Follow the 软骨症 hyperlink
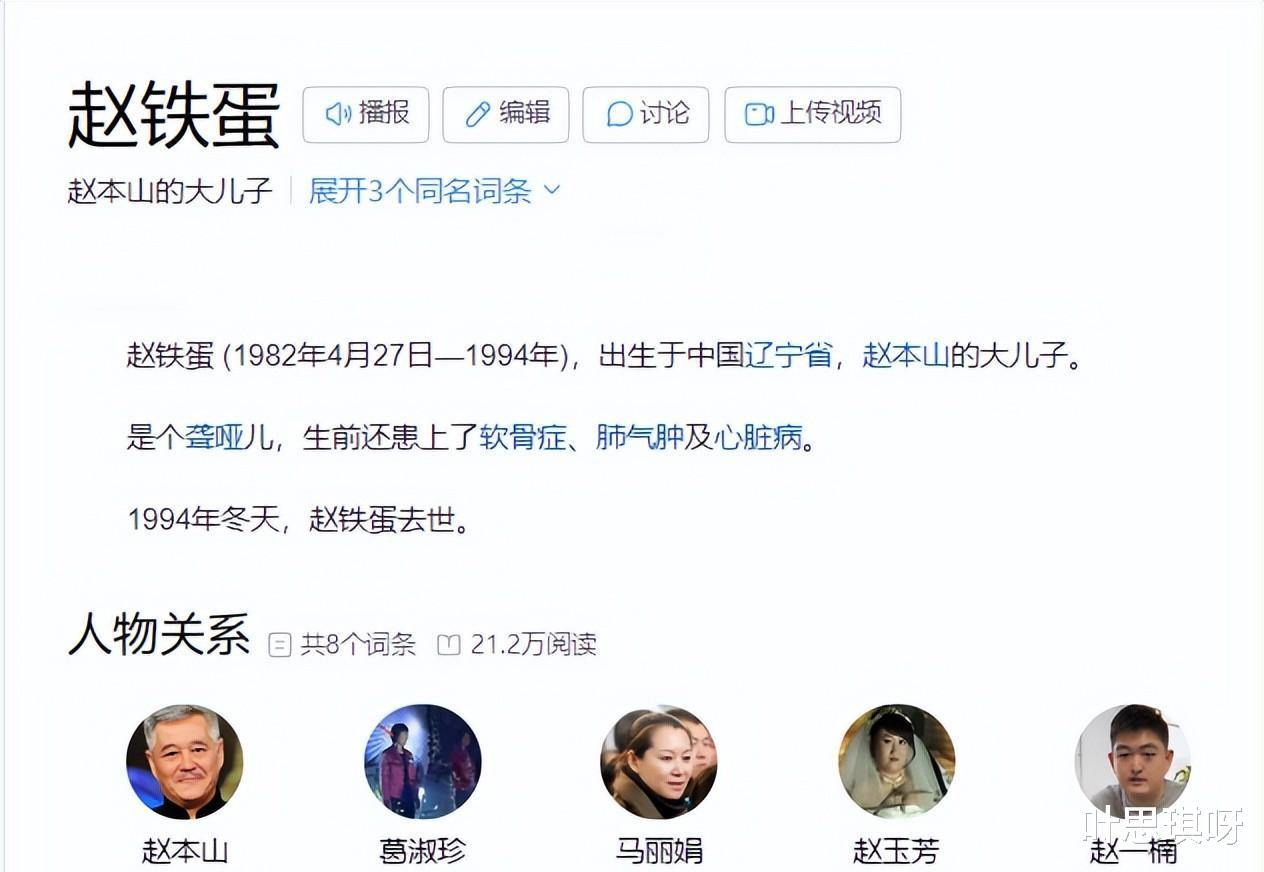 523,438
